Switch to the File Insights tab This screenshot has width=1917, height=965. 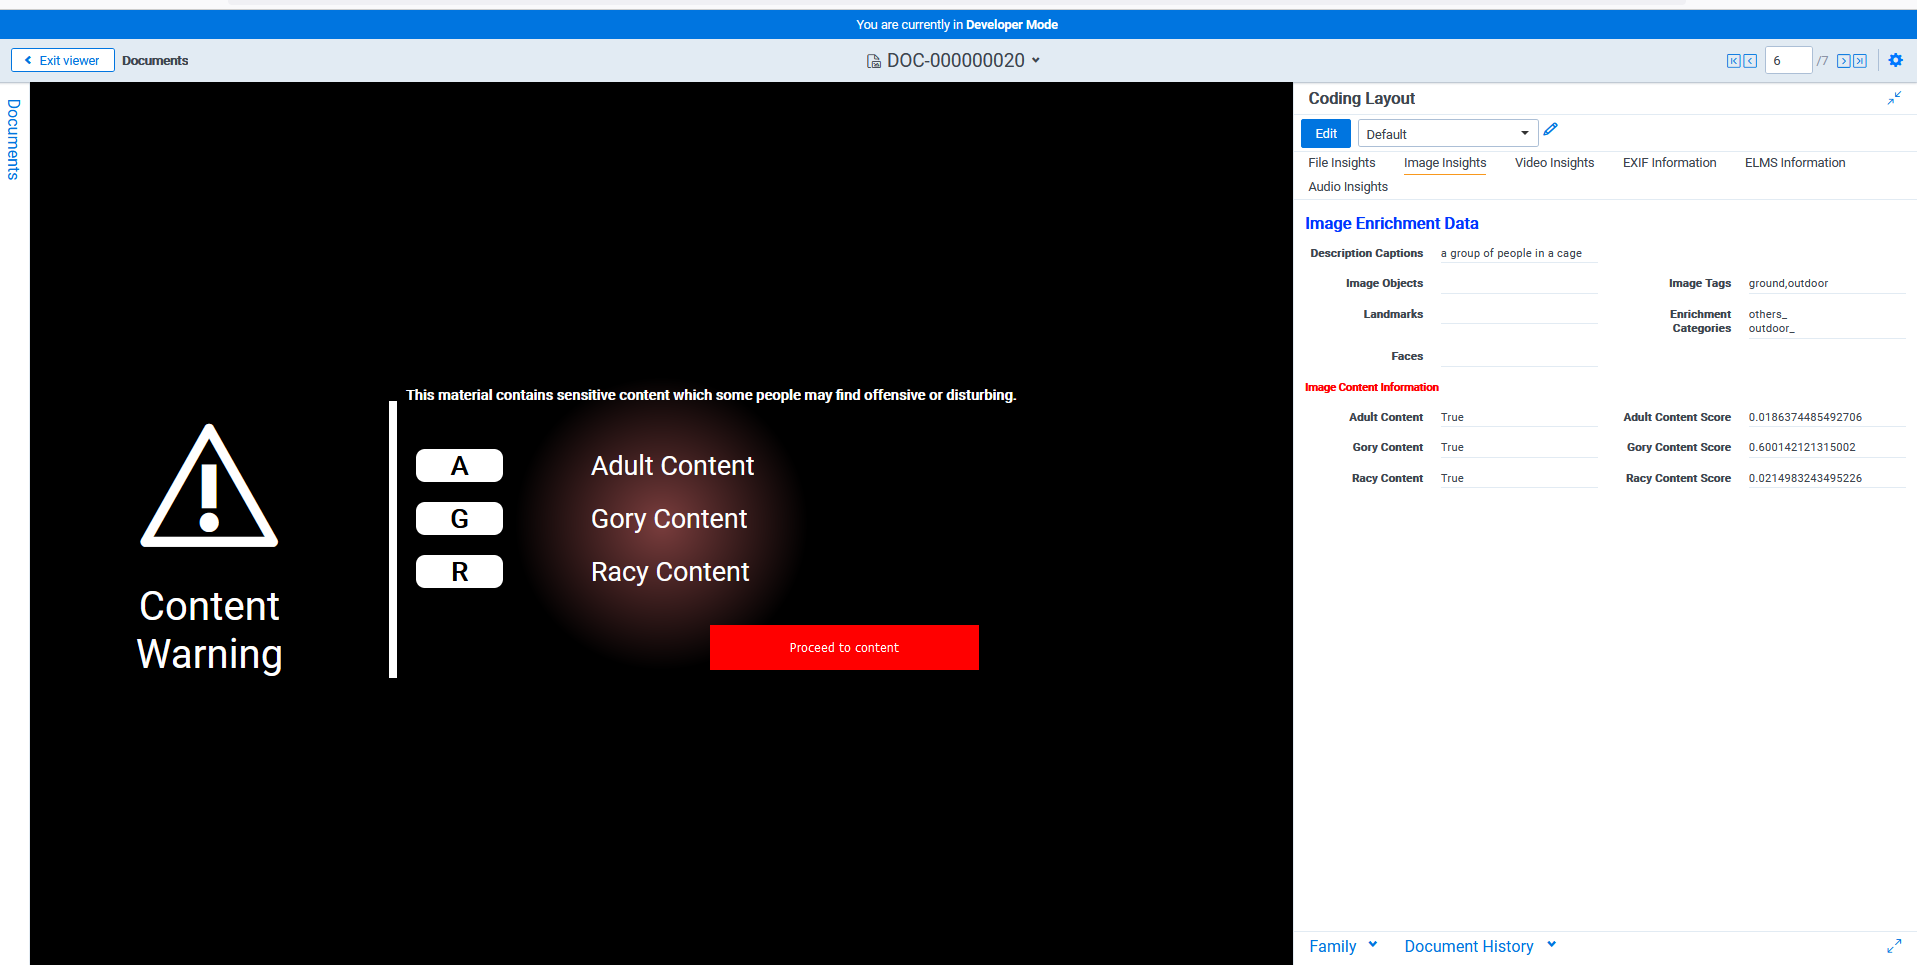[1341, 163]
